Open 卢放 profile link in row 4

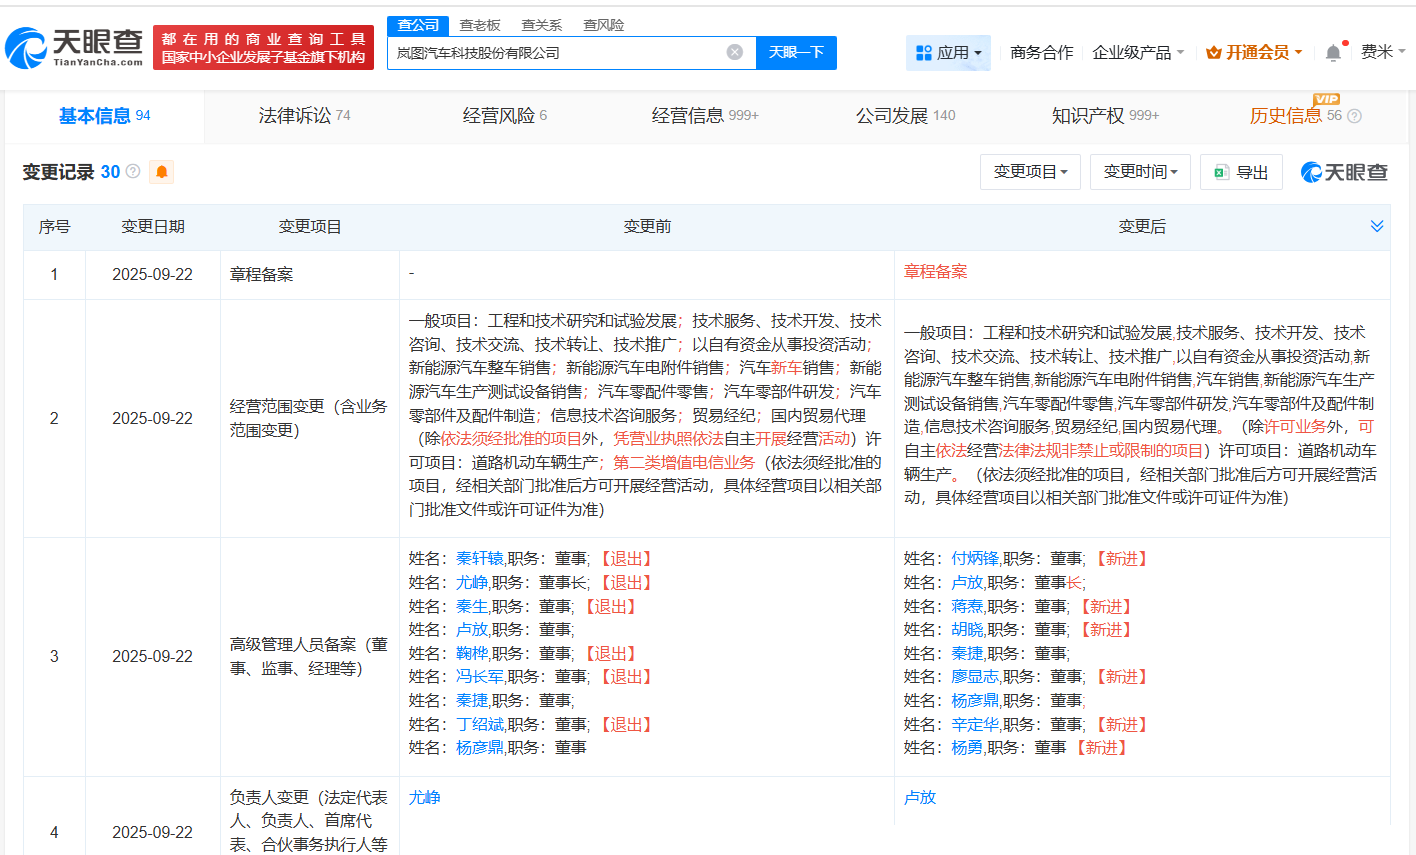(x=918, y=797)
